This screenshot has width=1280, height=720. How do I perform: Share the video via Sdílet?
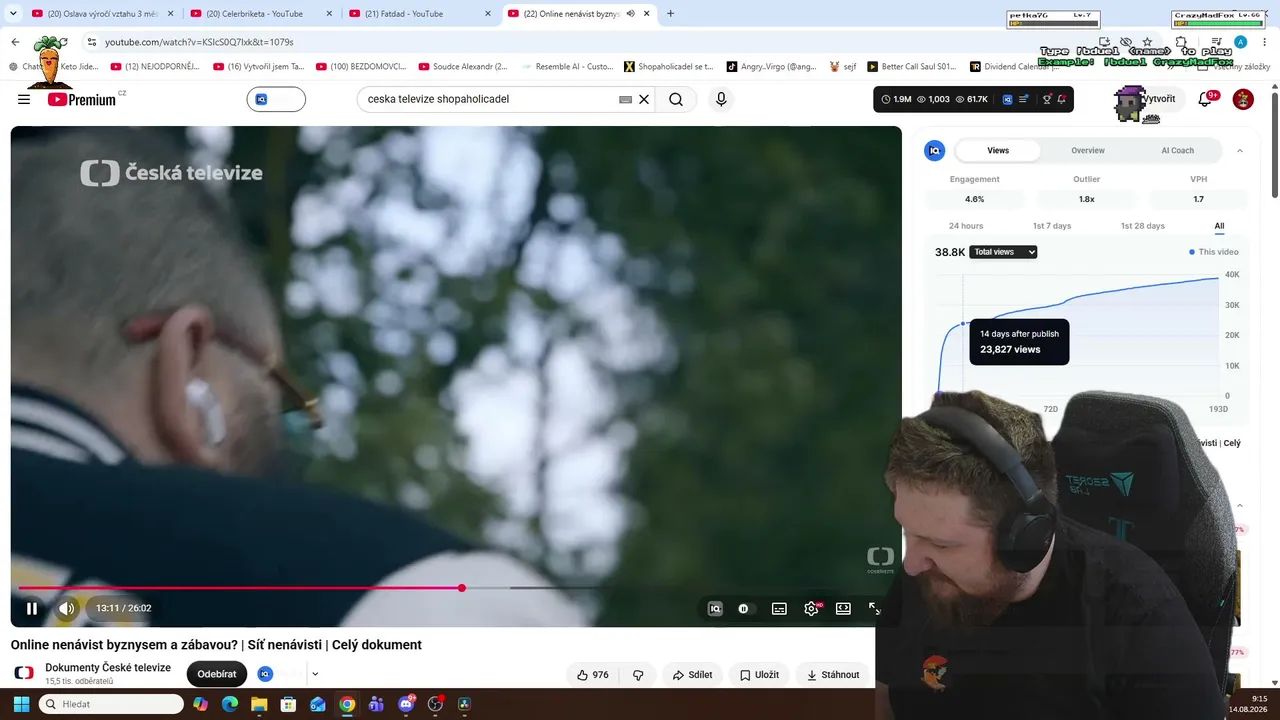(692, 675)
